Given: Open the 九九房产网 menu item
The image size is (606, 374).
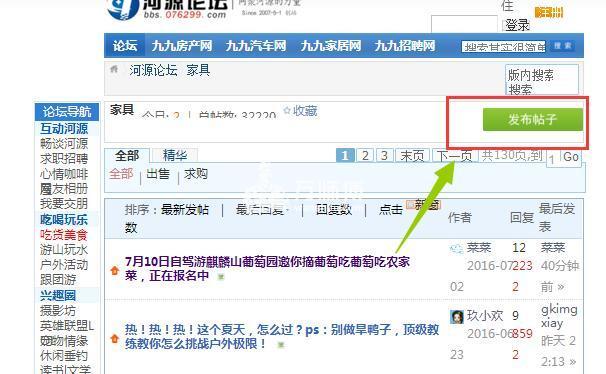Looking at the screenshot, I should pyautogui.click(x=182, y=46).
